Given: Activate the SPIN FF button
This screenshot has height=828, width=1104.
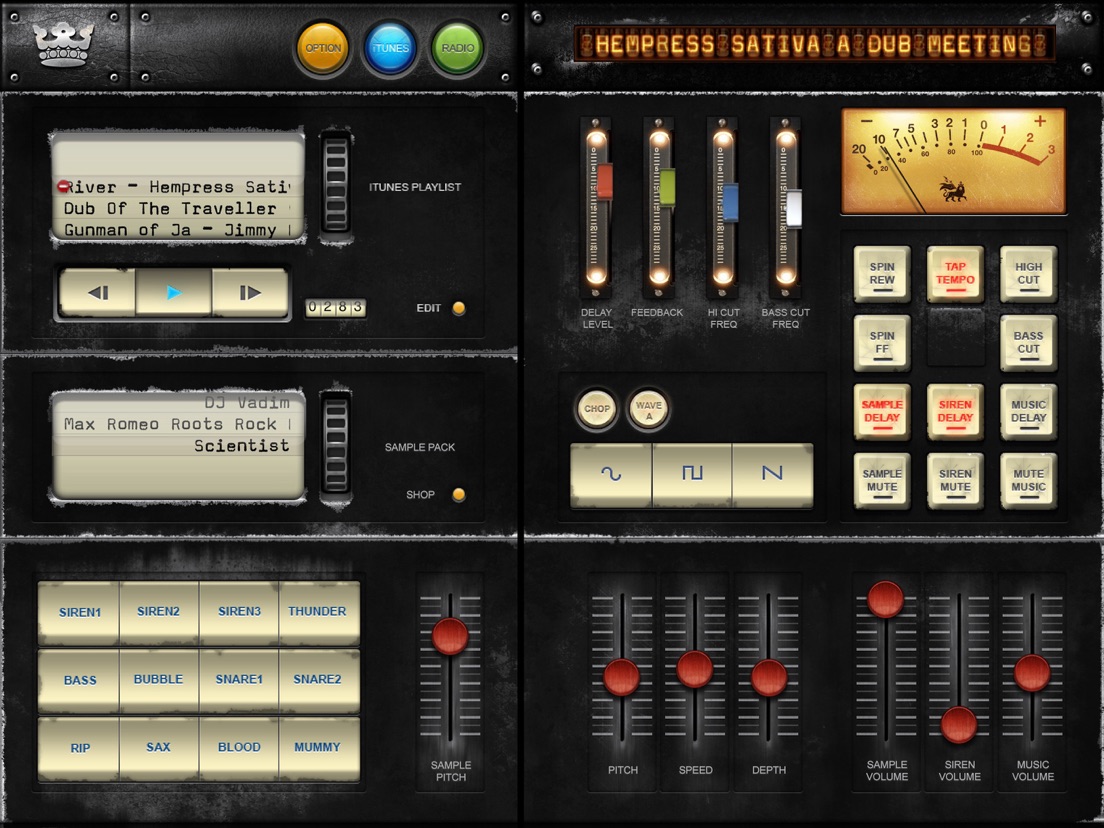Looking at the screenshot, I should 882,343.
